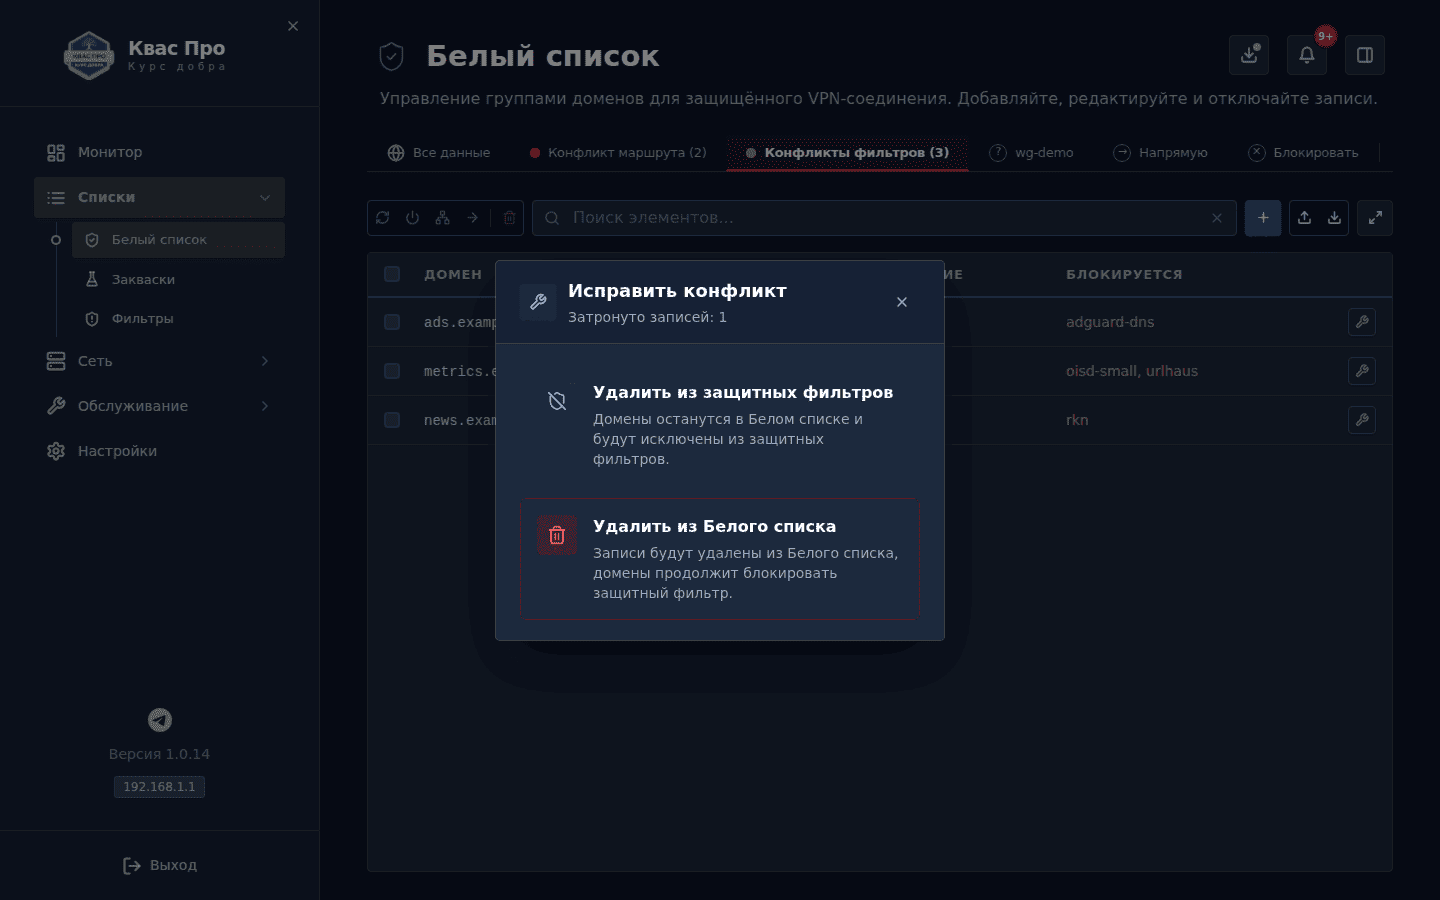
Task: Expand table to fullscreen
Action: [x=1375, y=218]
